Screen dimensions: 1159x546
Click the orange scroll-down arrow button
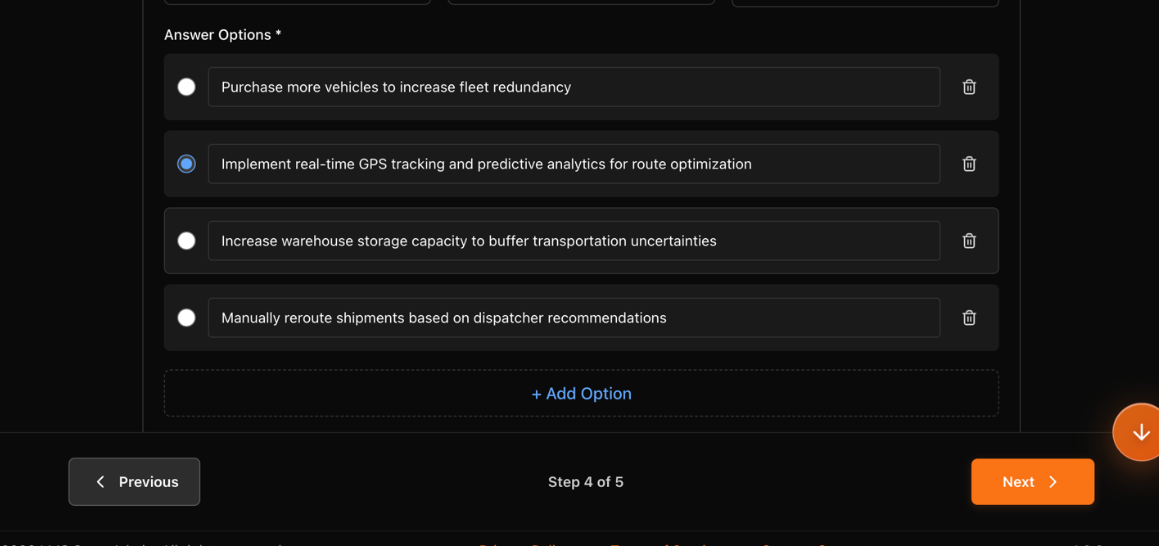pyautogui.click(x=1140, y=432)
